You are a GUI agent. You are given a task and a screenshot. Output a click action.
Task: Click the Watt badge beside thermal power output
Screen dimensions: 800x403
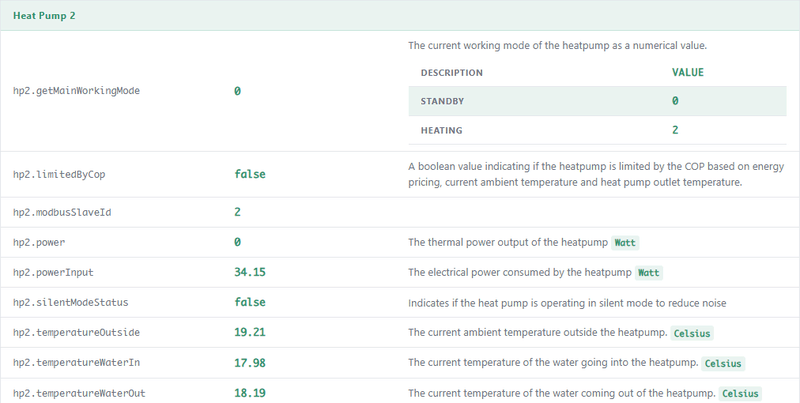(x=625, y=242)
